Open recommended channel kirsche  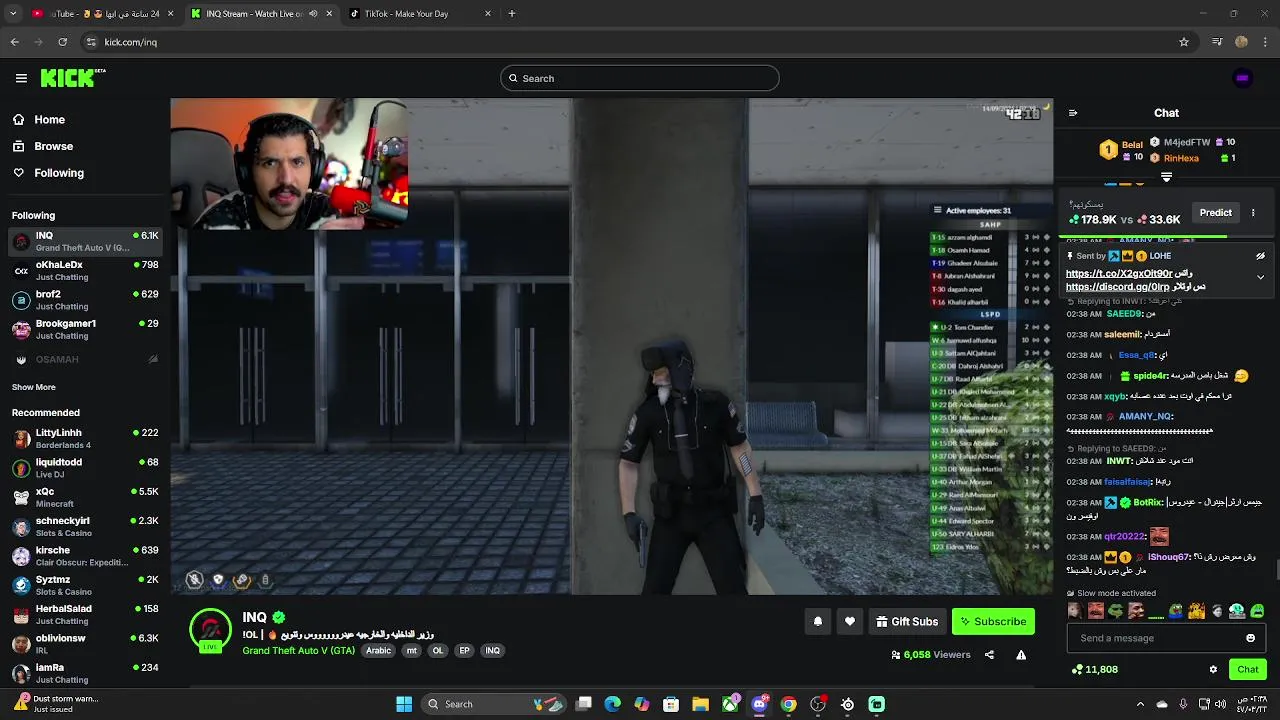point(85,556)
